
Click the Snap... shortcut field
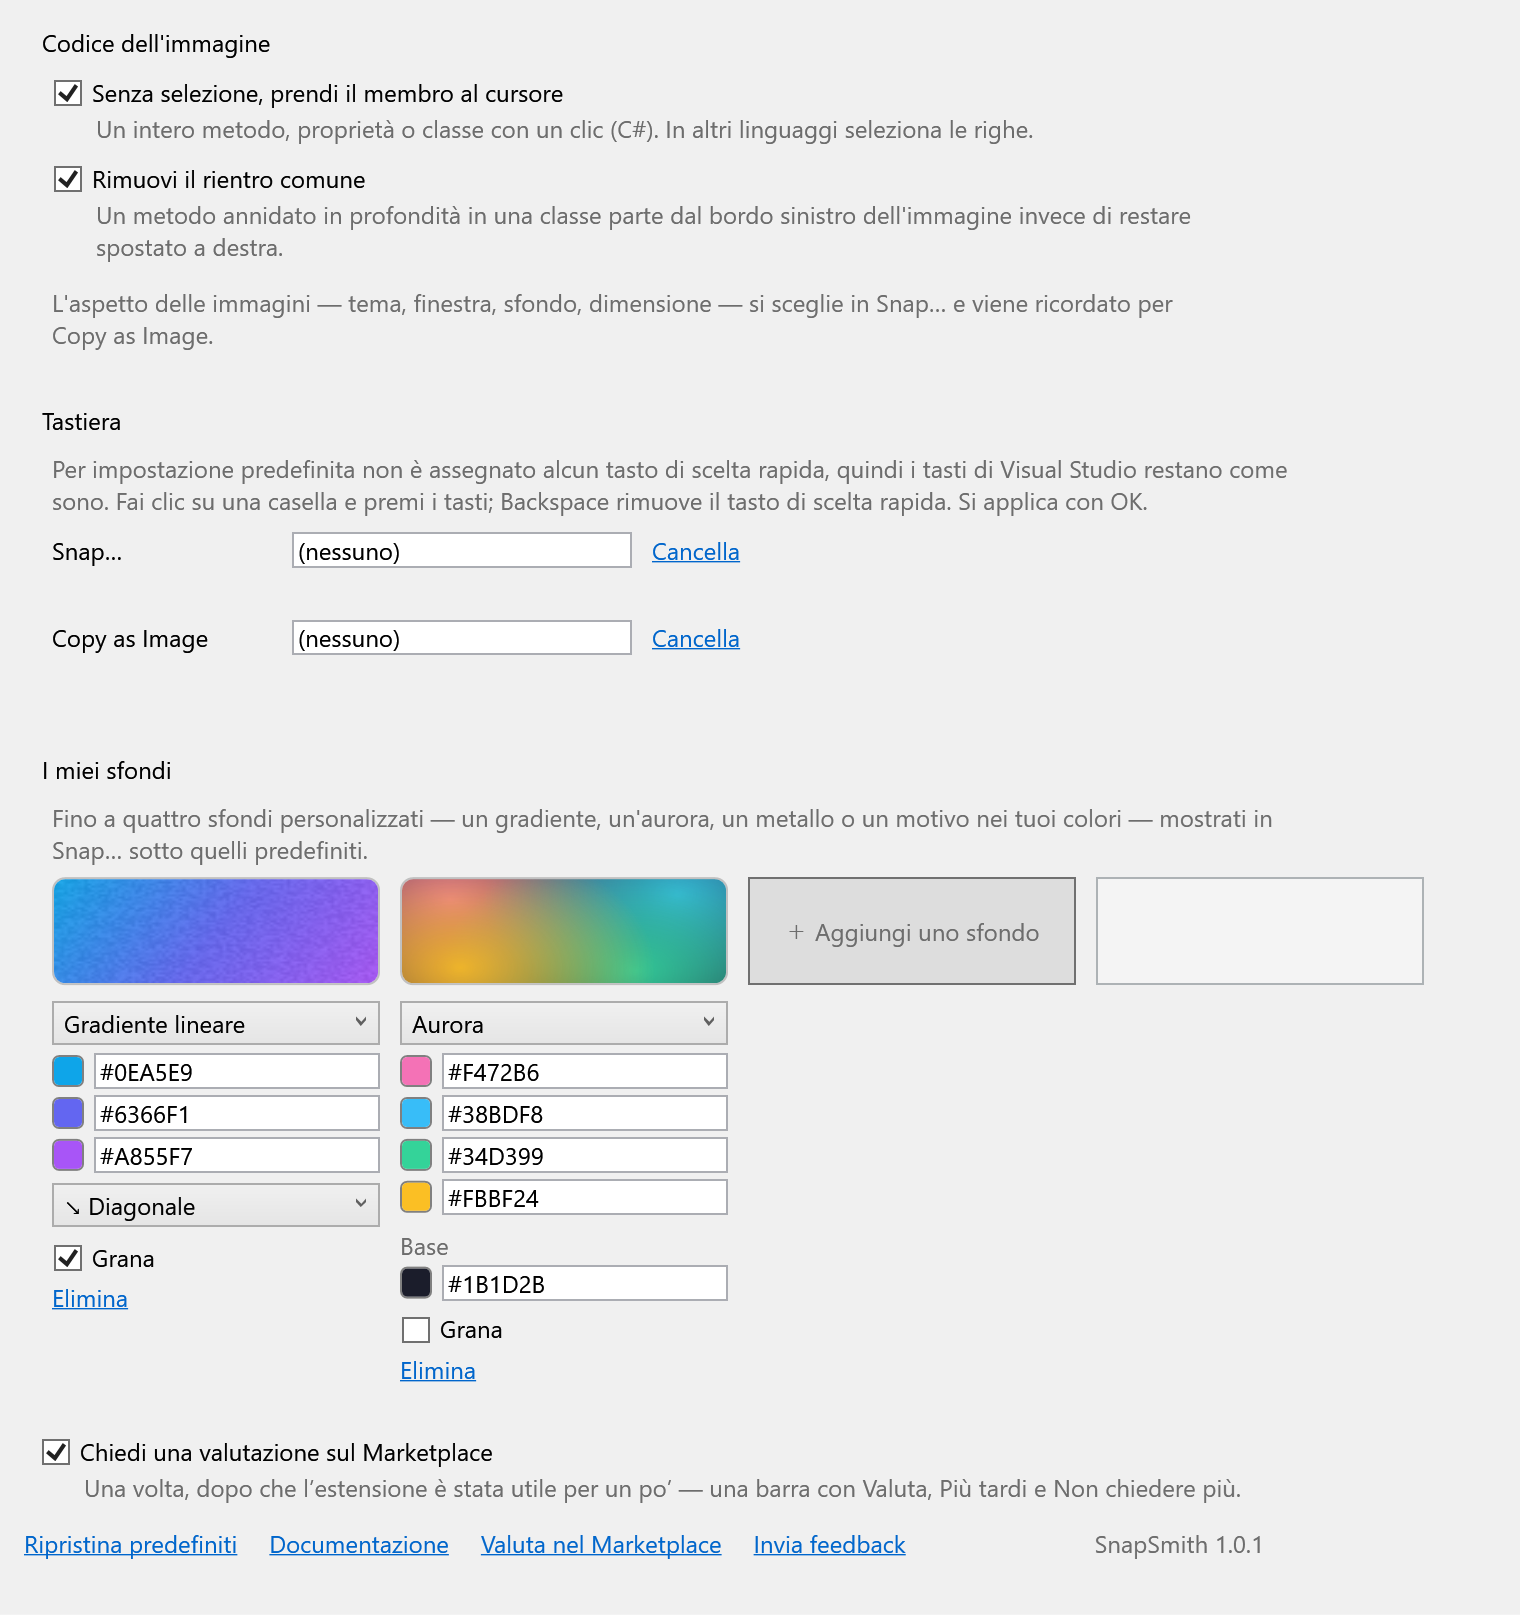click(462, 551)
